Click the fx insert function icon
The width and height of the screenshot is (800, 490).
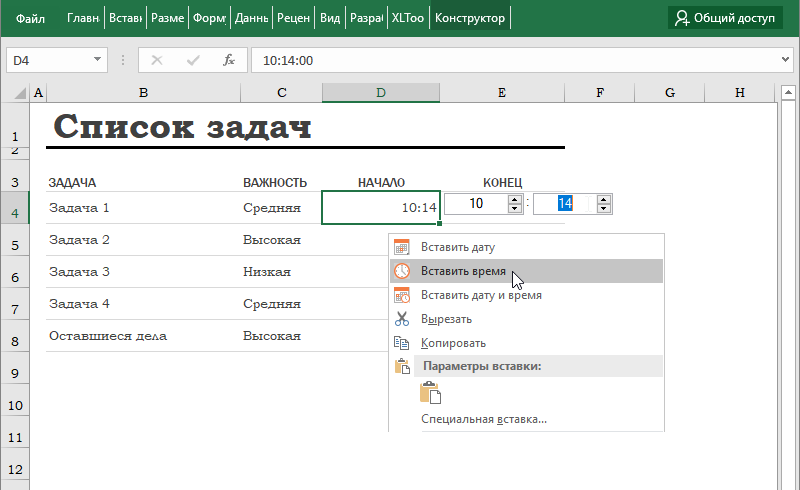click(229, 60)
